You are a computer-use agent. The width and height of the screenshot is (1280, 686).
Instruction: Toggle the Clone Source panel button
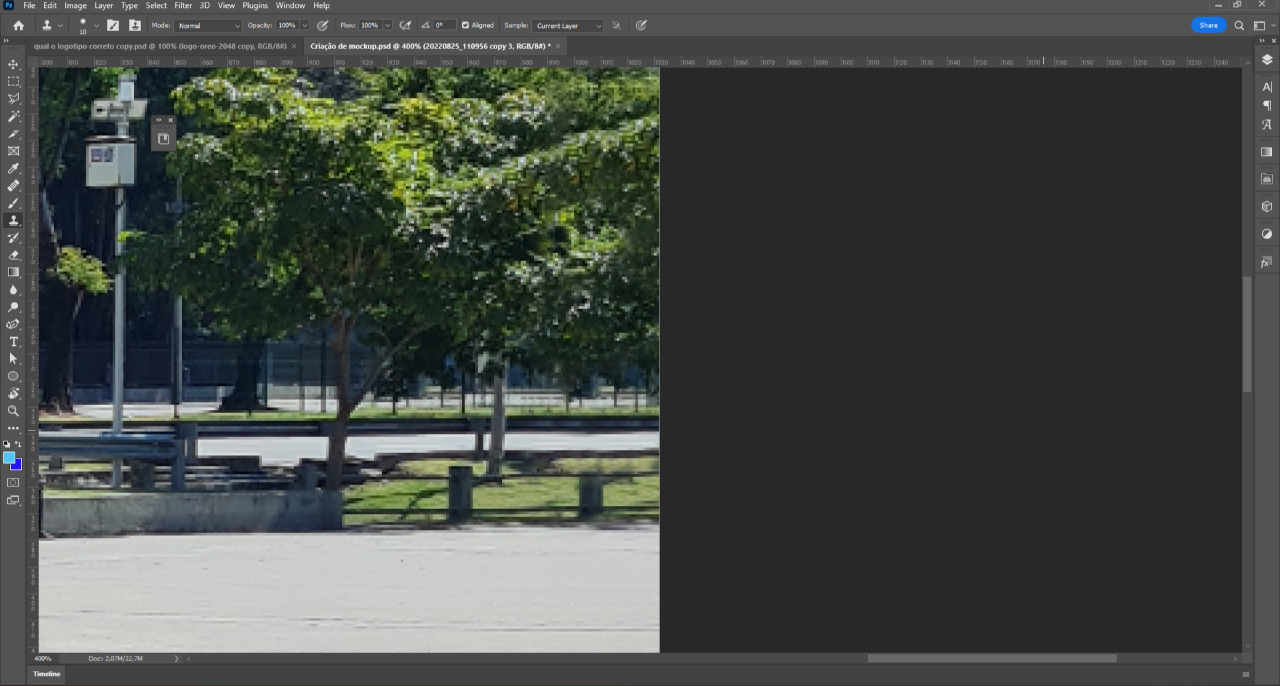tap(135, 25)
